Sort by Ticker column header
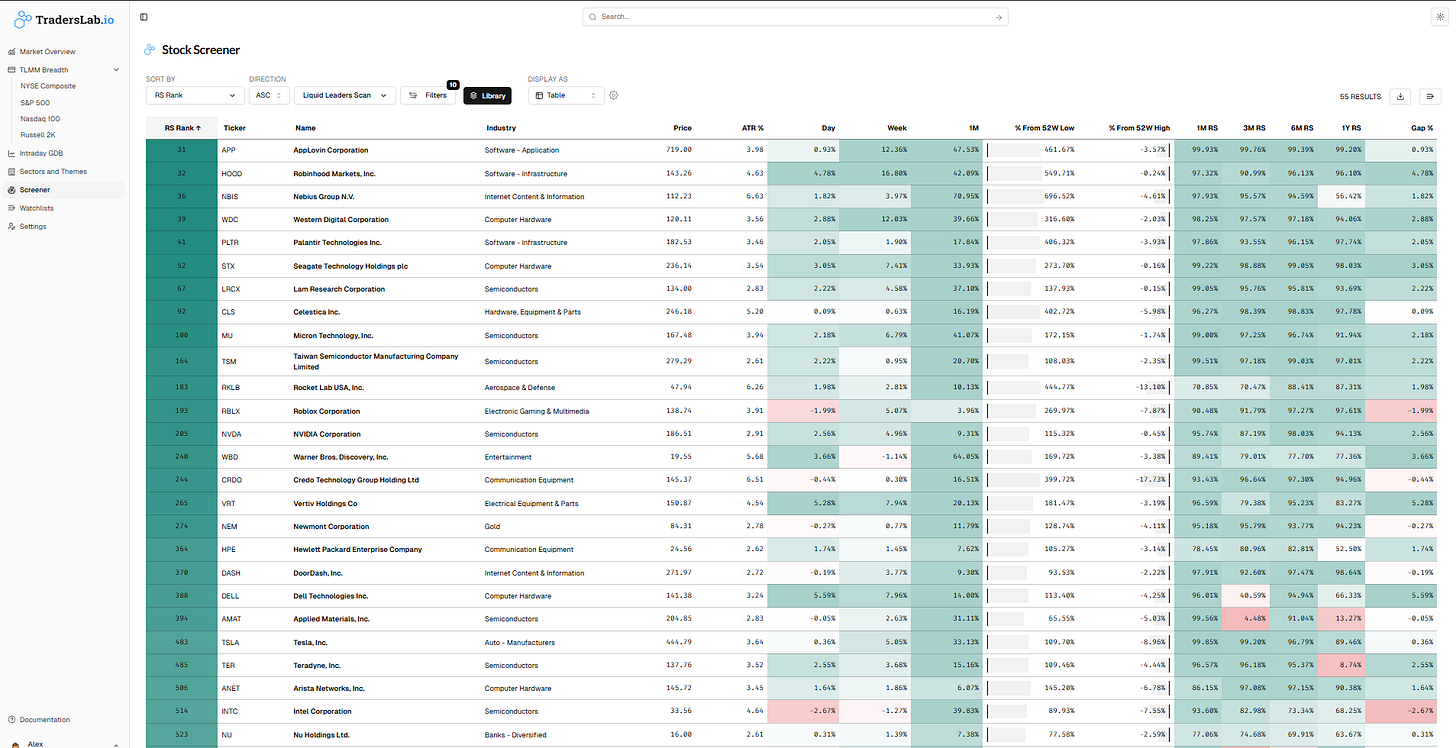The height and width of the screenshot is (748, 1456). [234, 128]
